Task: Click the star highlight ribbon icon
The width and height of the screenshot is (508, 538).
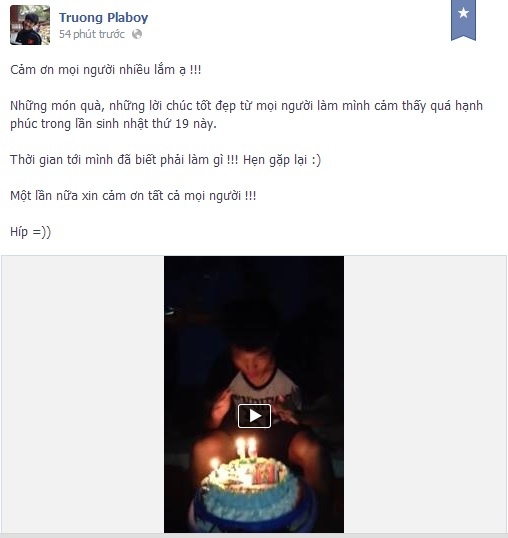Action: 463,20
